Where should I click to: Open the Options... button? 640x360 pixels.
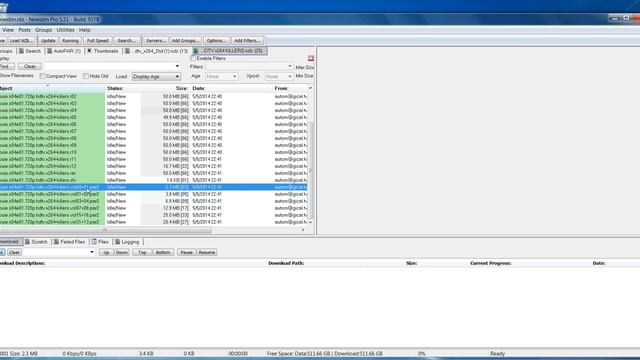[x=216, y=41]
